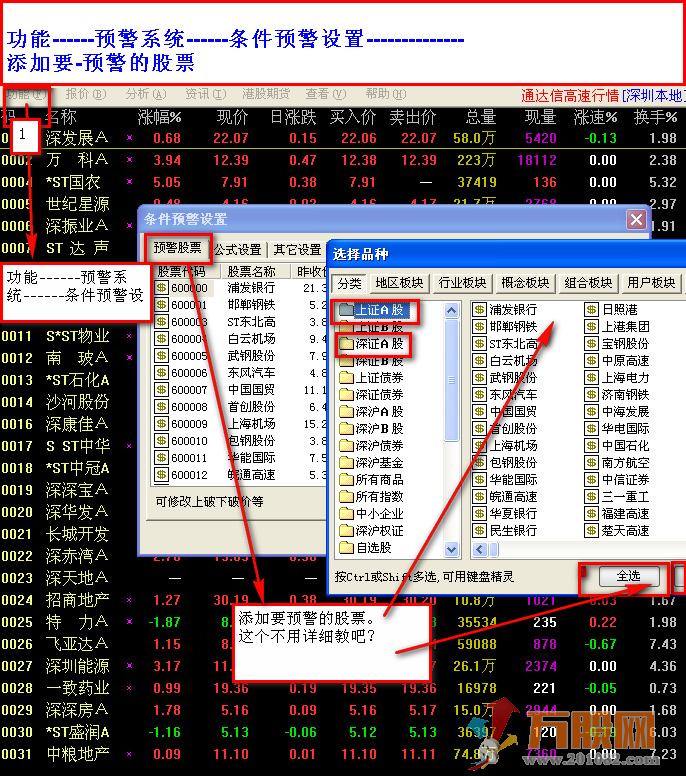Open the 分析 menu
The height and width of the screenshot is (776, 686).
pos(146,94)
